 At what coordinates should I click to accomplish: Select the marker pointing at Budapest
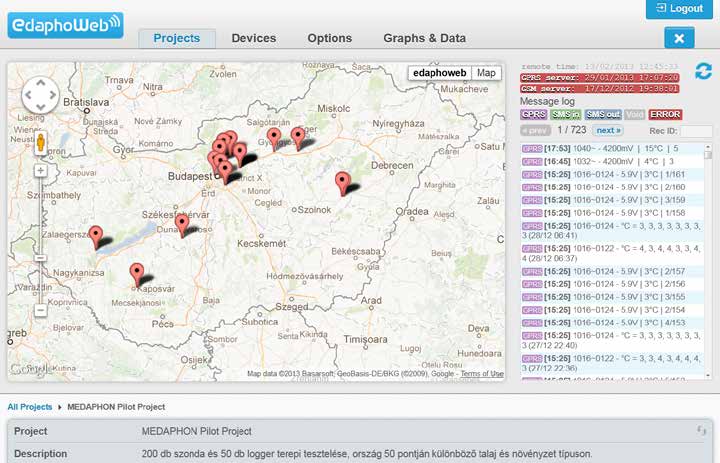click(x=225, y=172)
